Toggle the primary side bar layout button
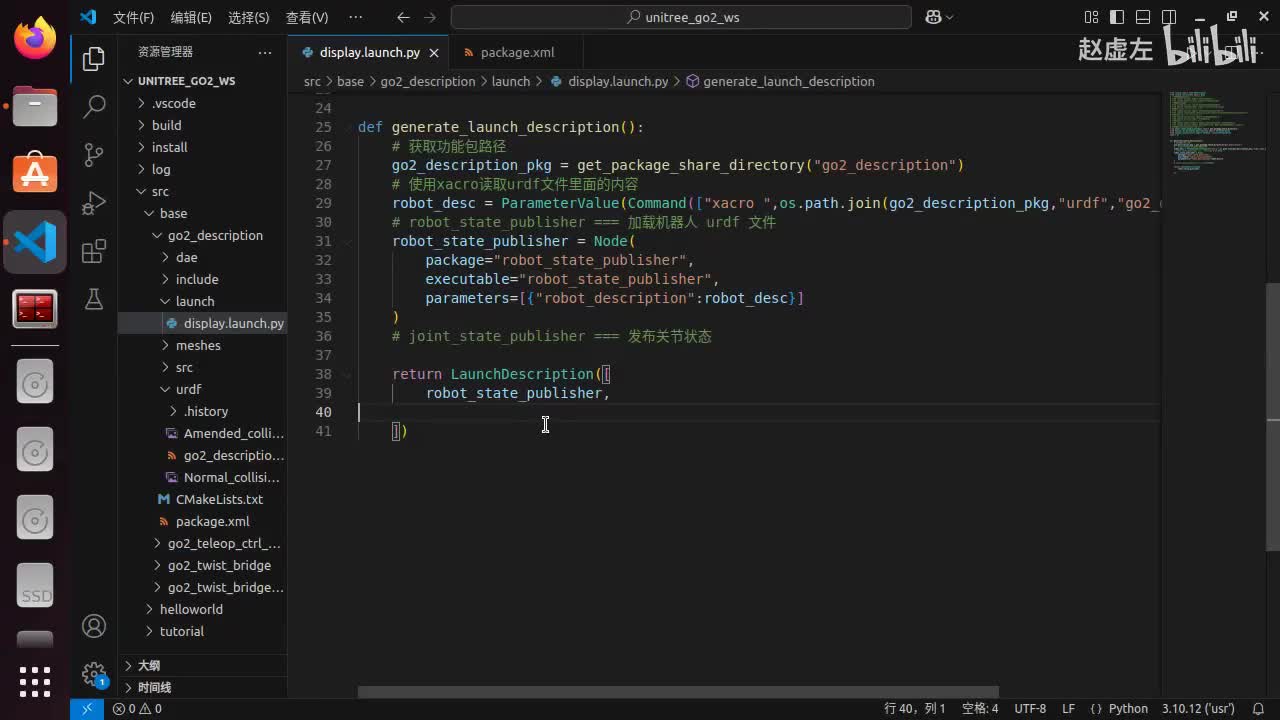 coord(1117,17)
